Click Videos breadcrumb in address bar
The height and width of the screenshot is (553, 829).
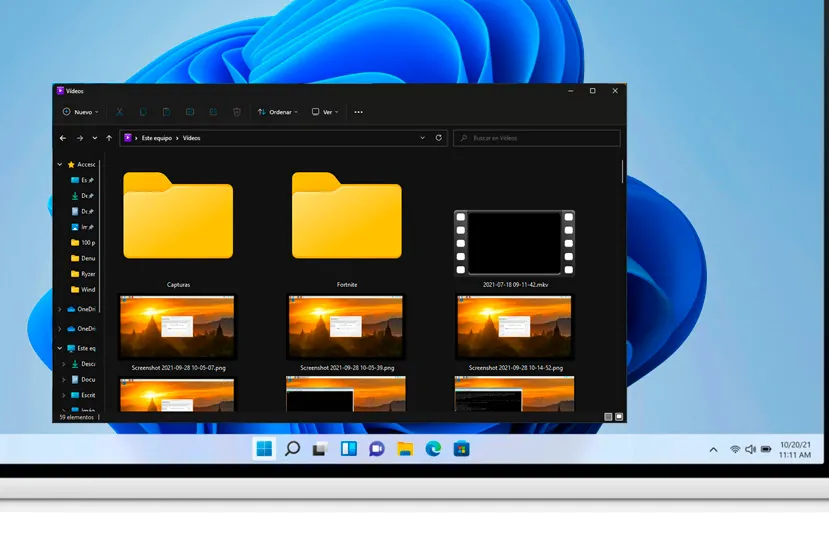coord(191,138)
